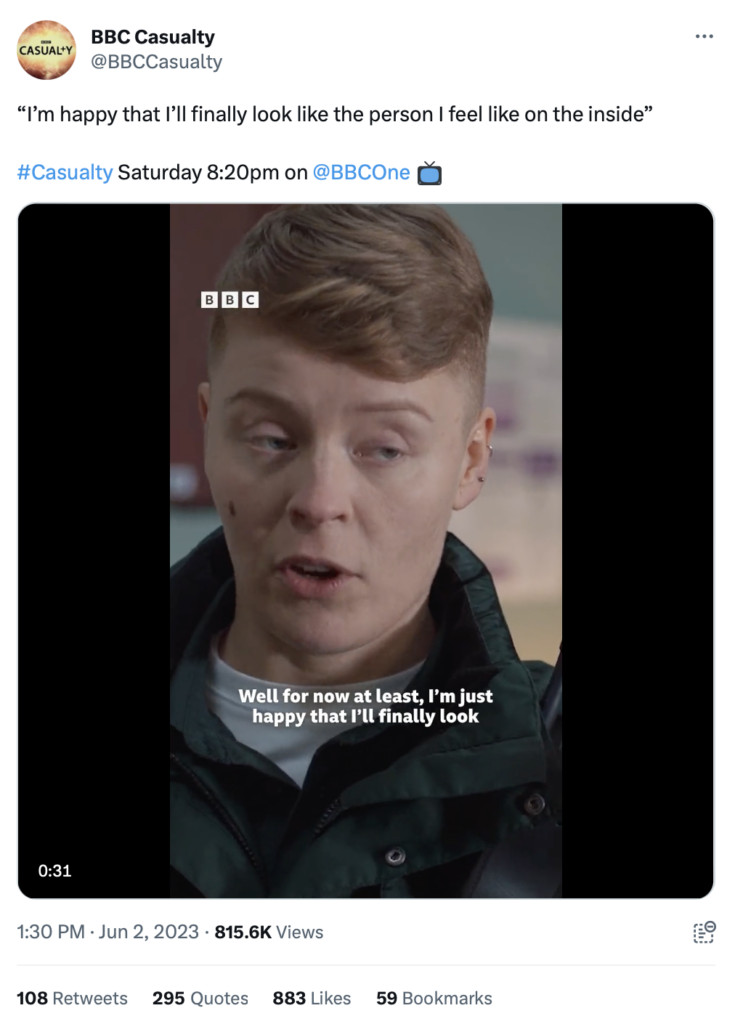735x1024 pixels.
Task: Click the article reader icon beside Views
Action: 704,932
